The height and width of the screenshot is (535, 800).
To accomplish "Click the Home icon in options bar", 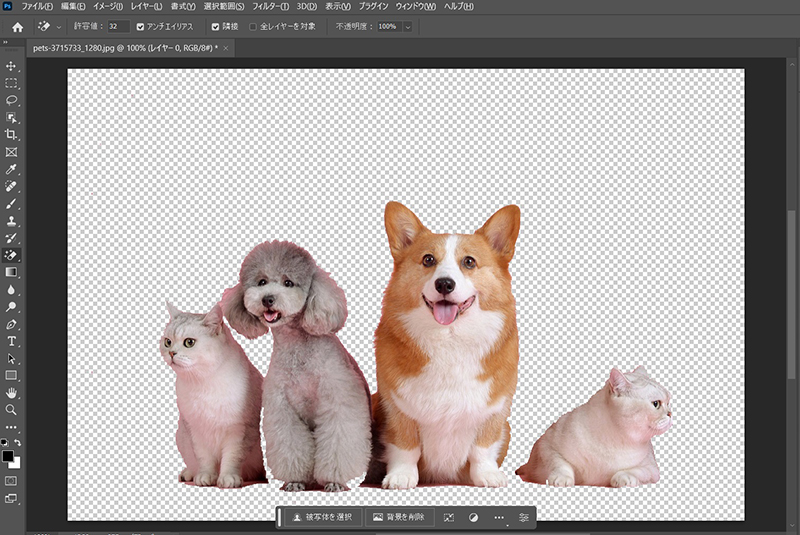I will pyautogui.click(x=17, y=27).
